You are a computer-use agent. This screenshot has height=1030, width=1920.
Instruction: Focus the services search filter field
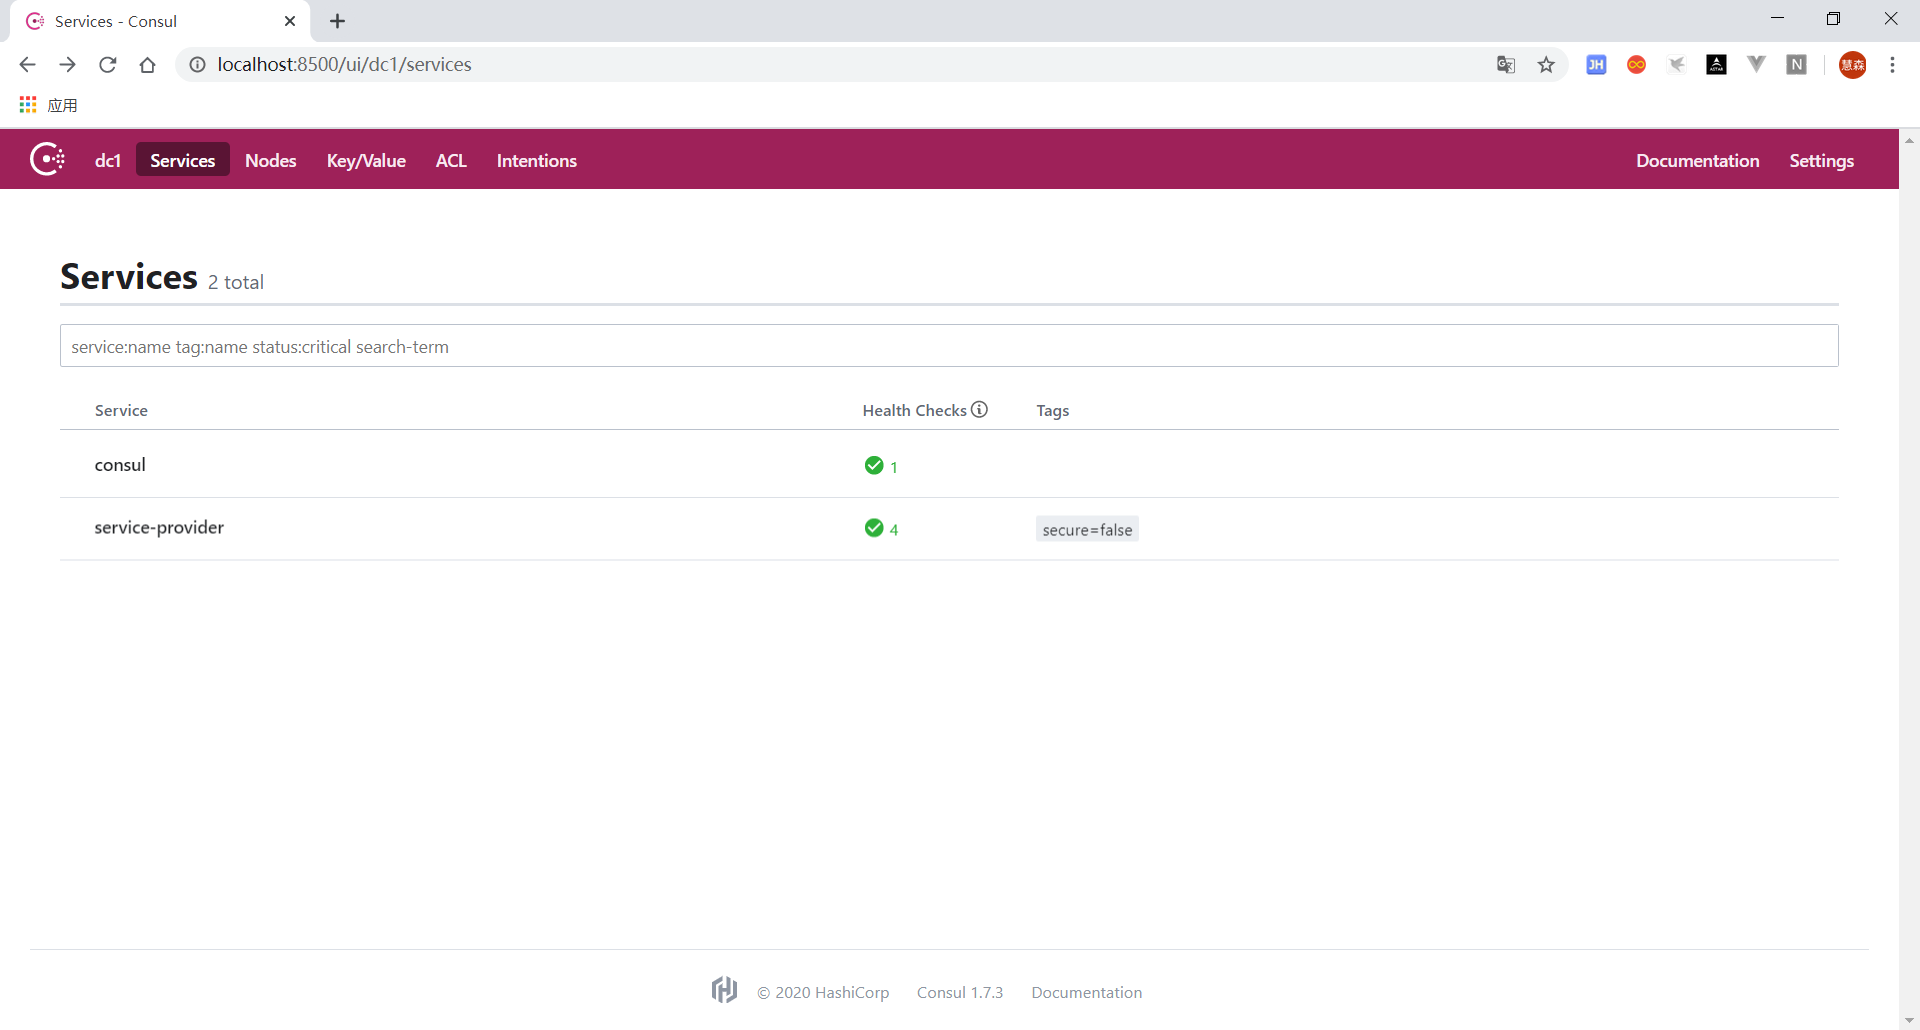click(x=949, y=346)
